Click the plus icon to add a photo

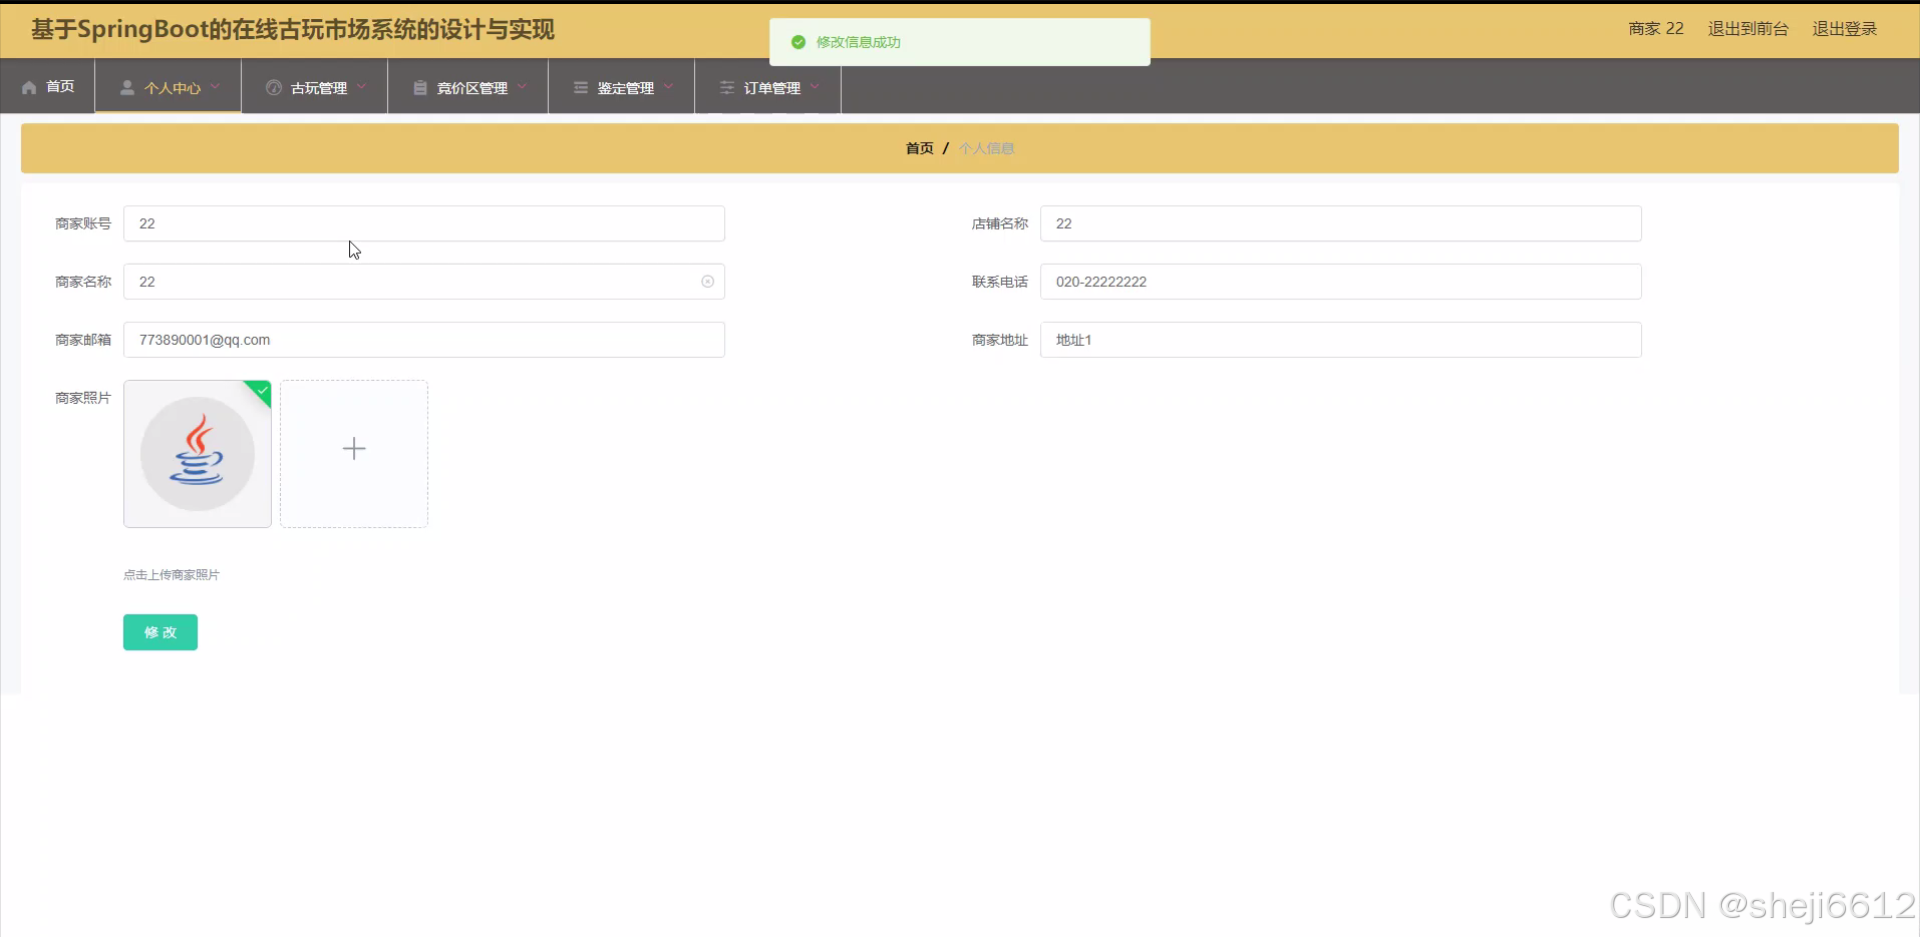click(353, 449)
